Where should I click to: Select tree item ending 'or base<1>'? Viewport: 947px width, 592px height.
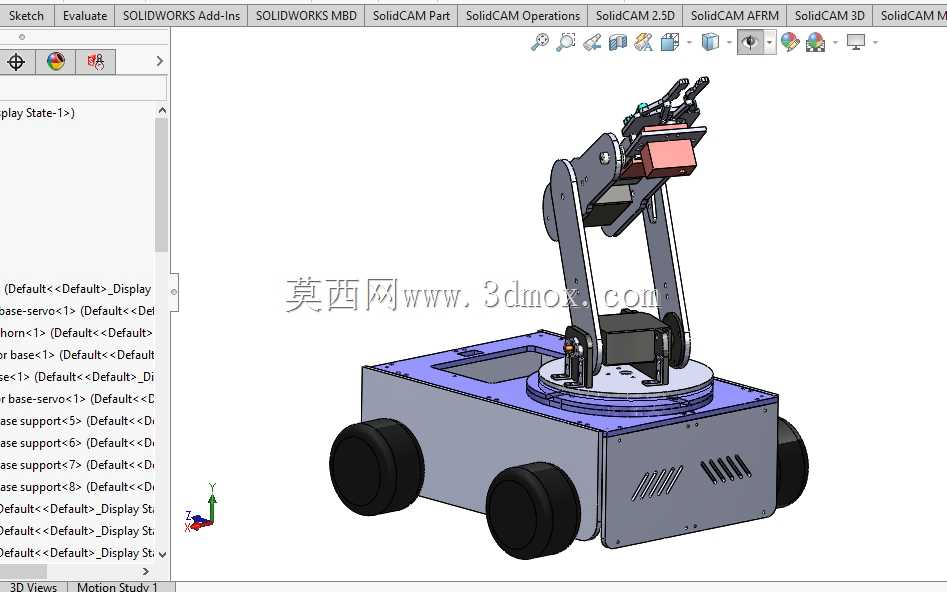coord(77,355)
